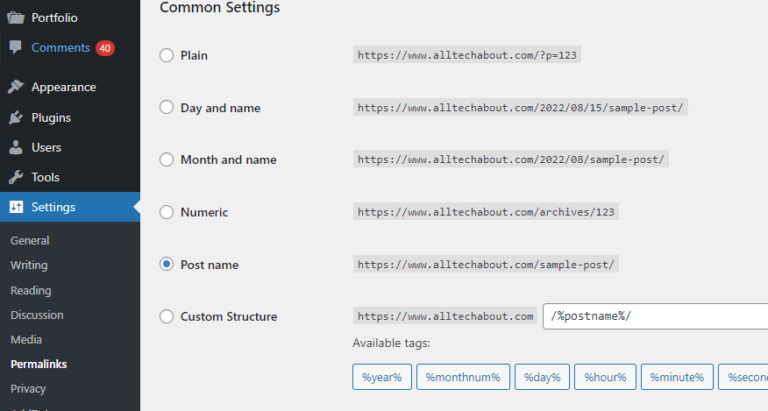
Task: Select the Plain permalink radio button
Action: [167, 55]
